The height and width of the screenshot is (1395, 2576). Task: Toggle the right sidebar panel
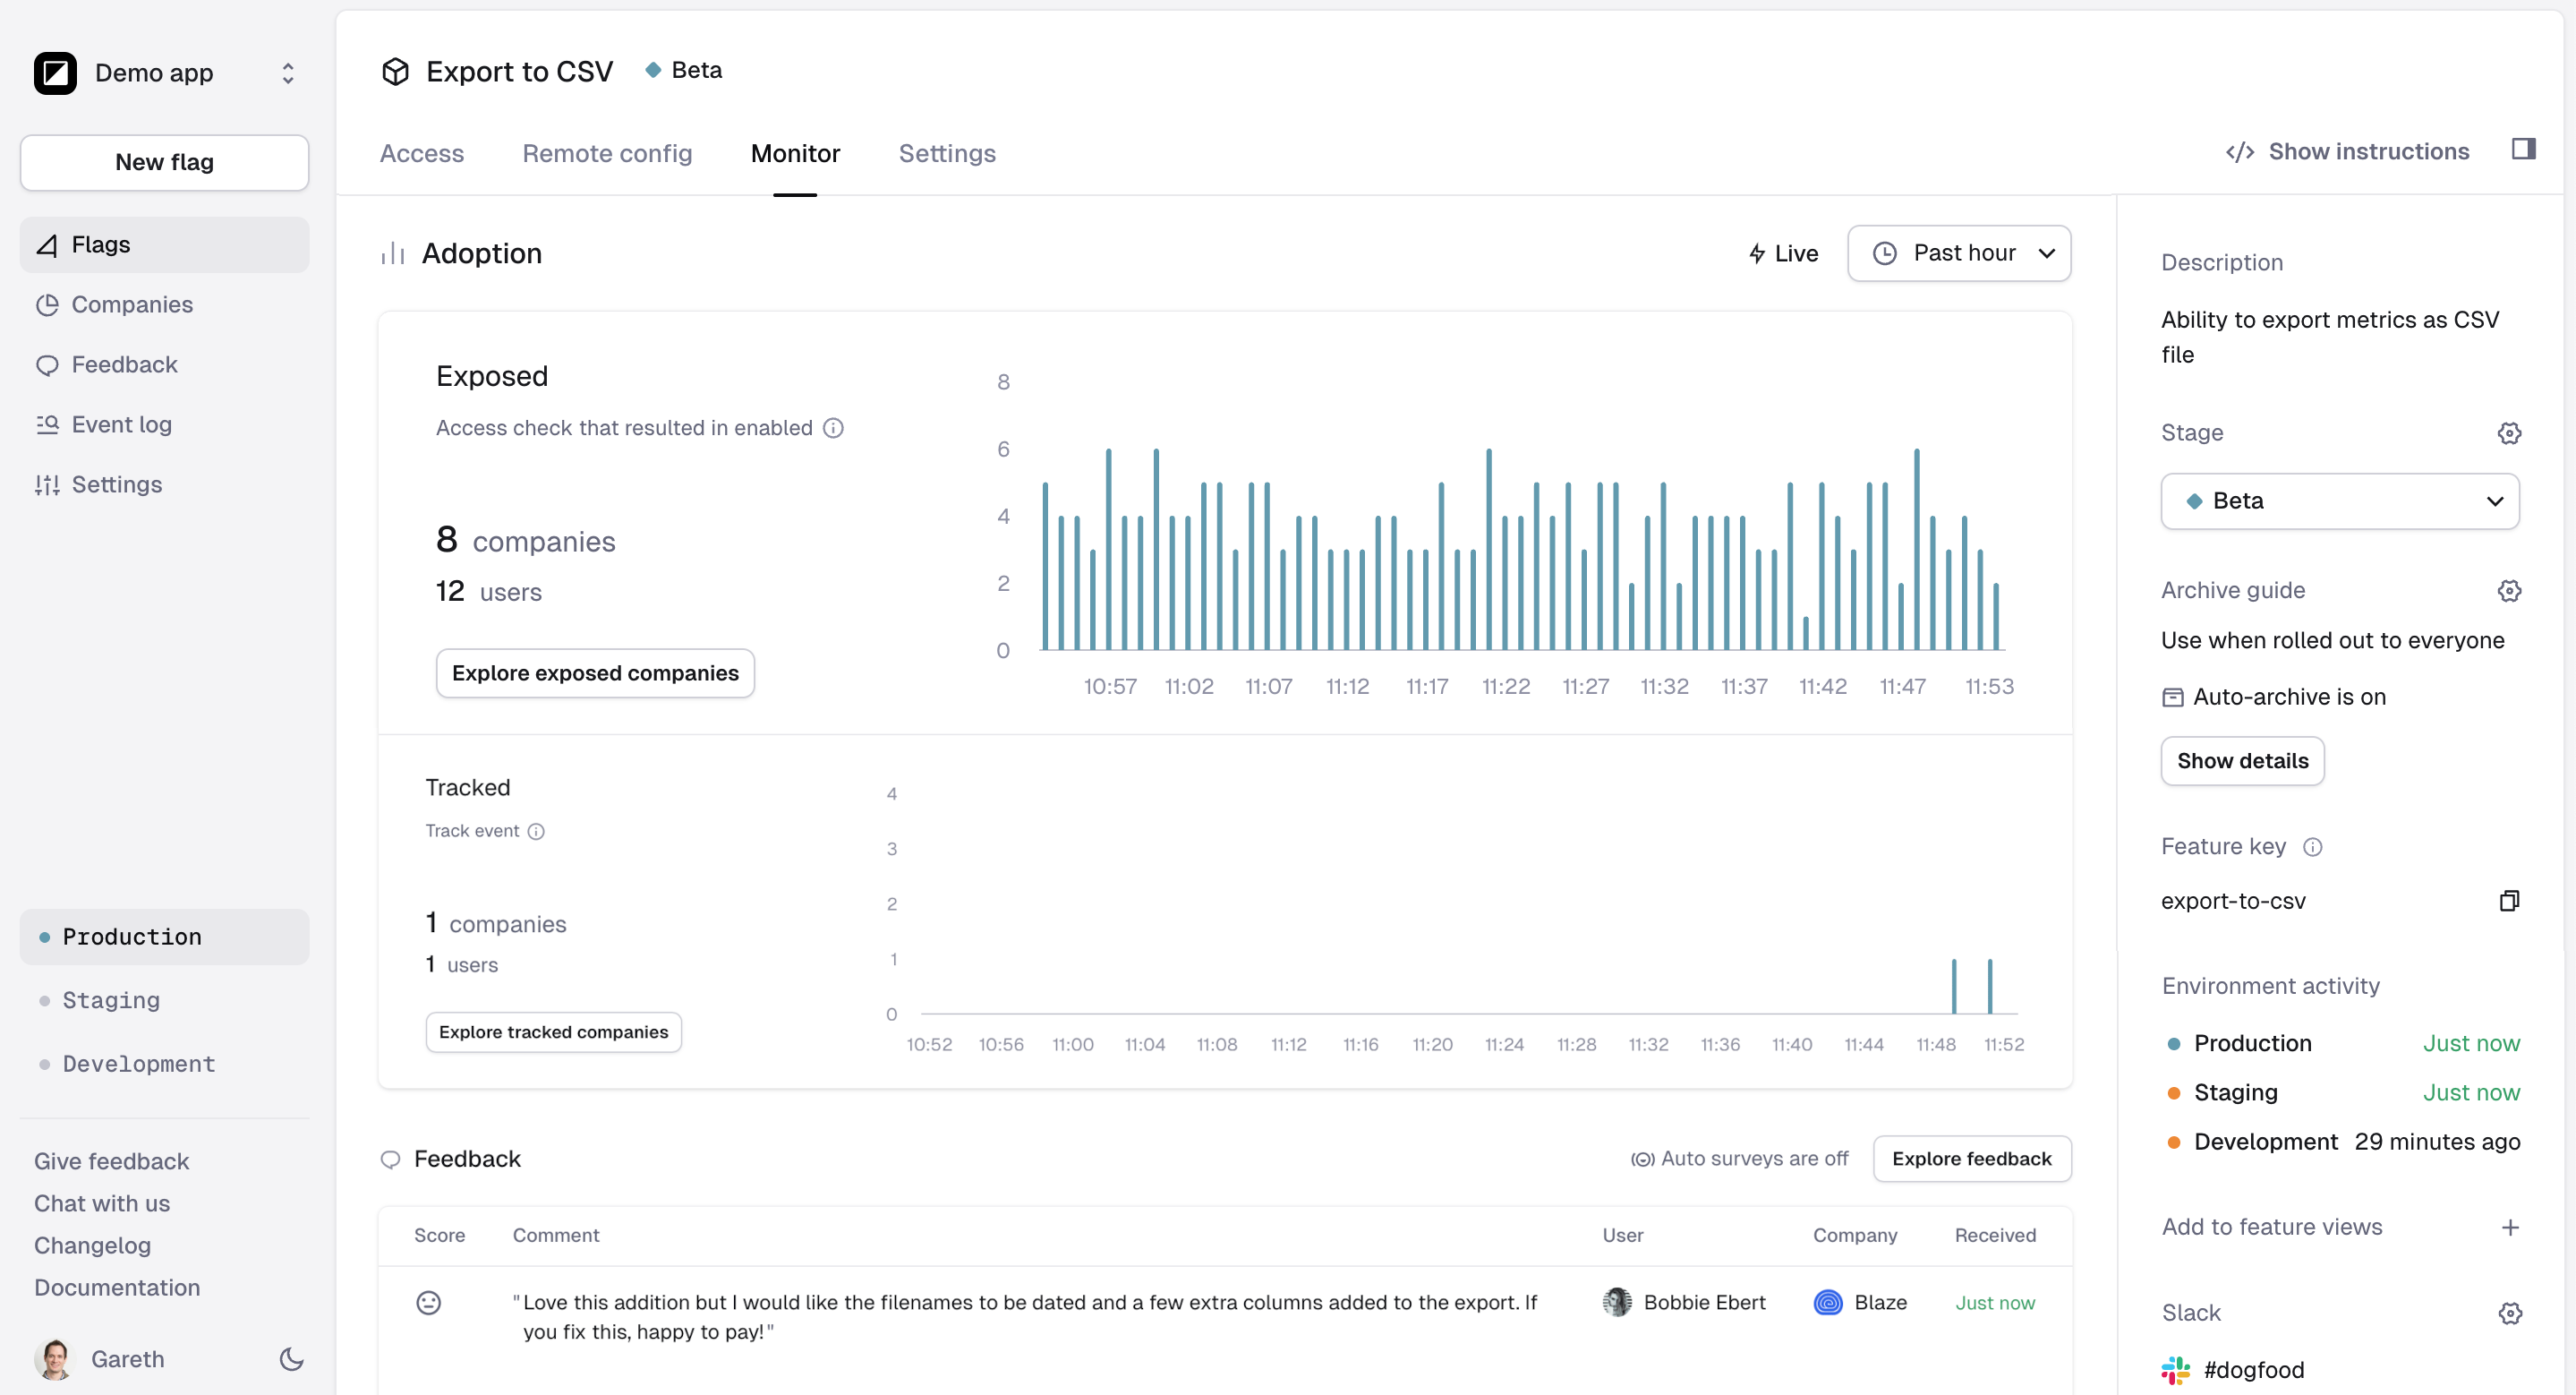pos(2523,150)
